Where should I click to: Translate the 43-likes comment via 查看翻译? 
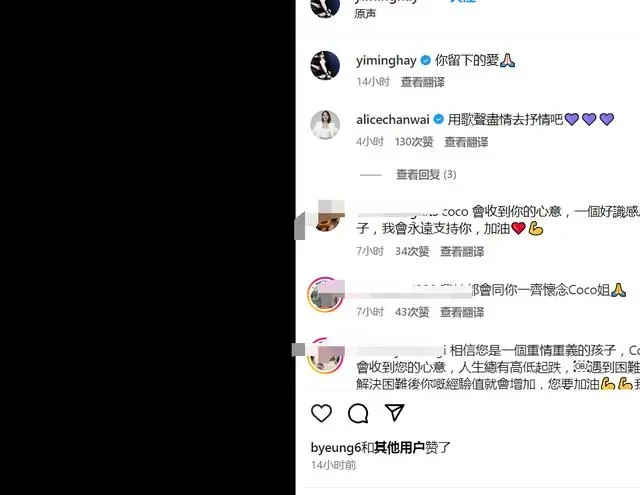(x=462, y=312)
